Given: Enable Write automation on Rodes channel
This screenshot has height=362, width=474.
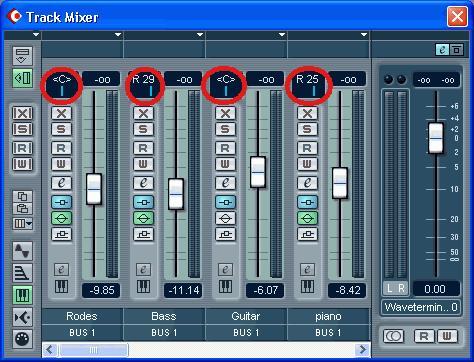Looking at the screenshot, I should [61, 164].
